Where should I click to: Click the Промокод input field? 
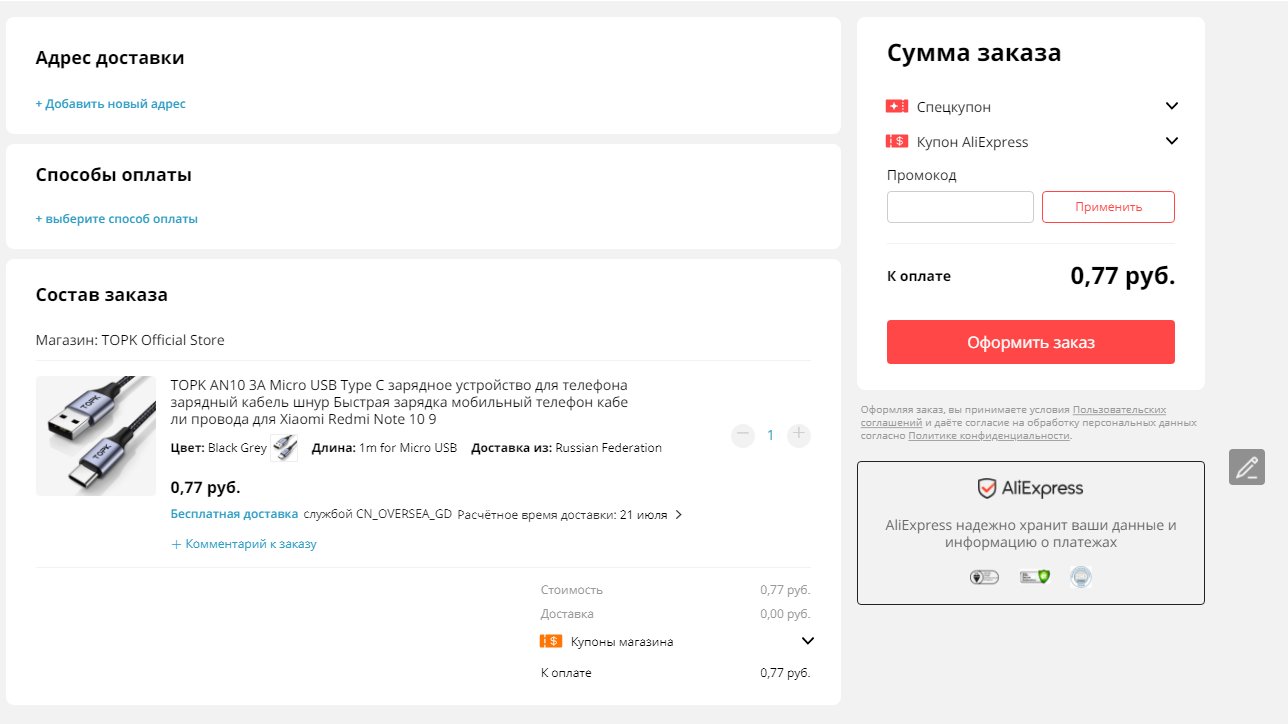[960, 207]
